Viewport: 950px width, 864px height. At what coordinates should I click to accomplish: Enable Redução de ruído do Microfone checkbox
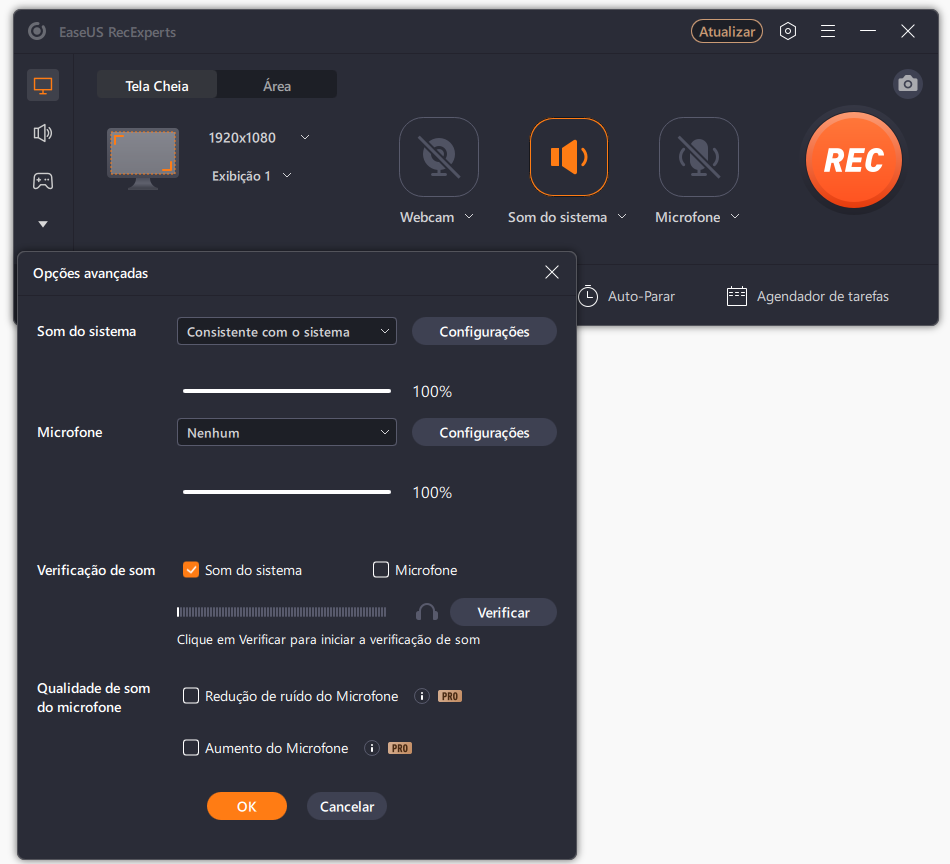191,696
